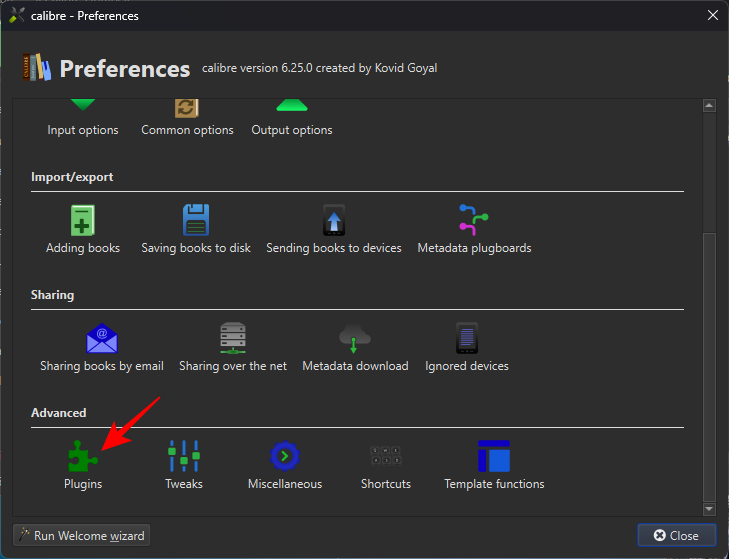Open conversion Output options
The image size is (729, 559).
tap(292, 118)
